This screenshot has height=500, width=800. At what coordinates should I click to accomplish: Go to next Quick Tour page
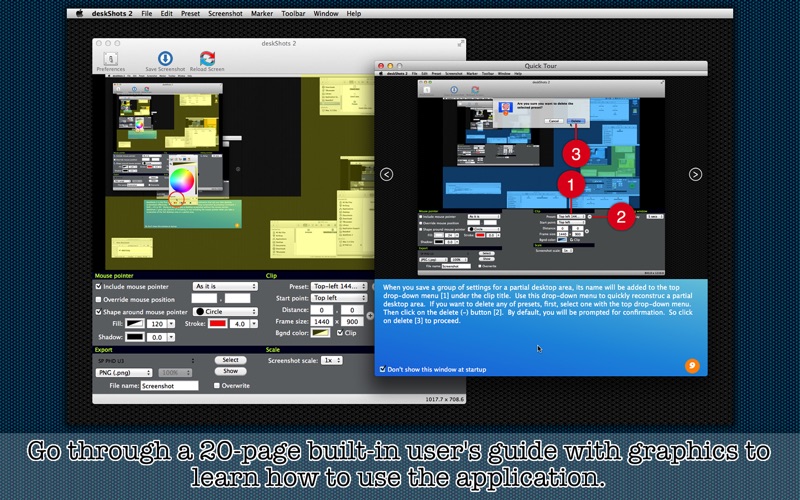(x=695, y=174)
